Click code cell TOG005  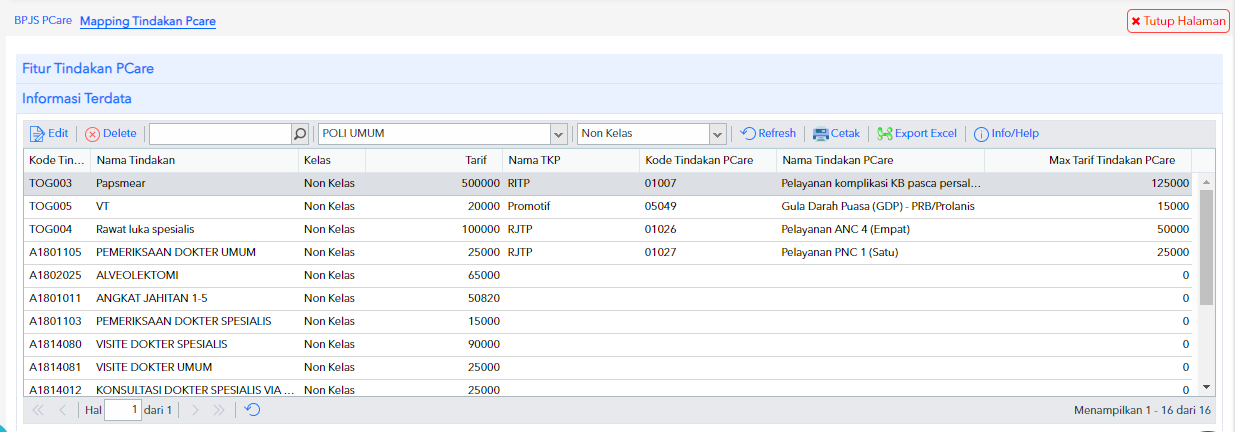point(57,207)
